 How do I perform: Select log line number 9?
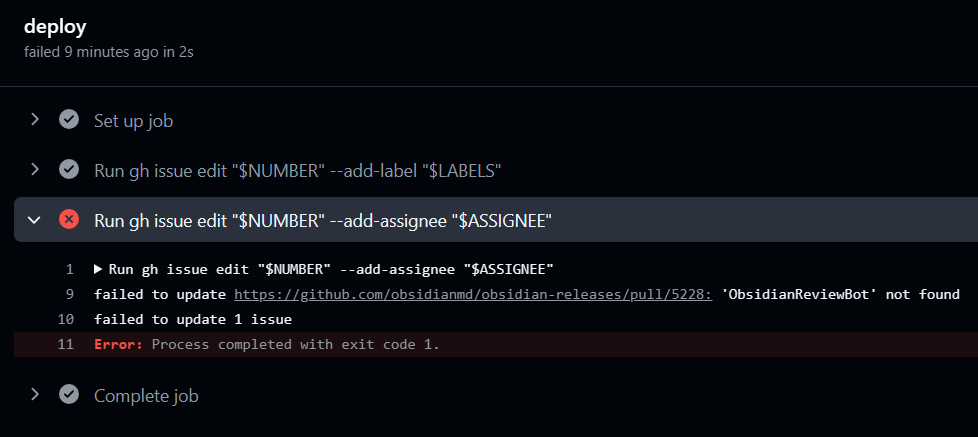coord(70,294)
